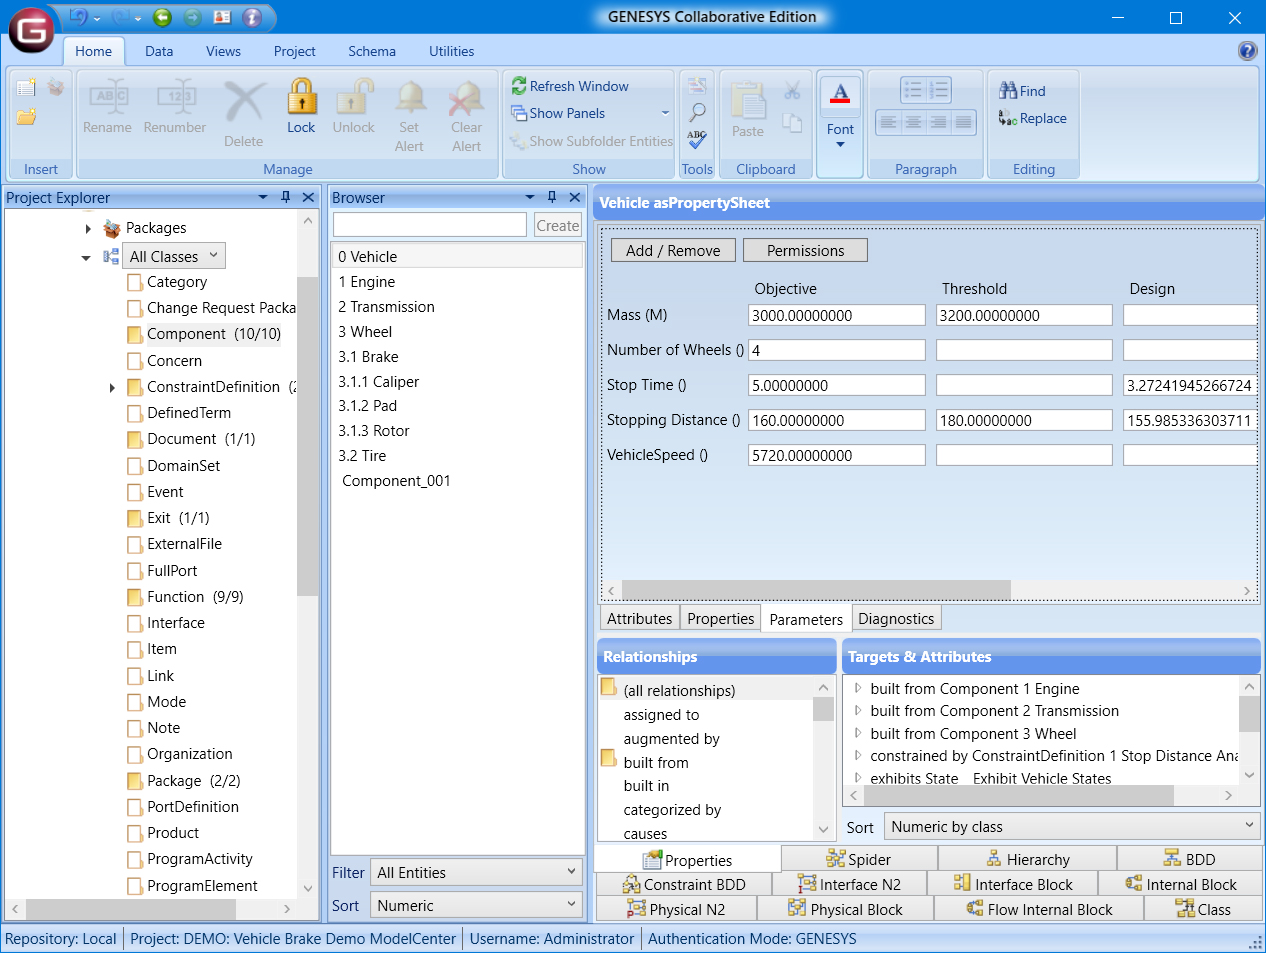Open the Filter All Entities dropdown
1266x953 pixels.
[x=476, y=871]
